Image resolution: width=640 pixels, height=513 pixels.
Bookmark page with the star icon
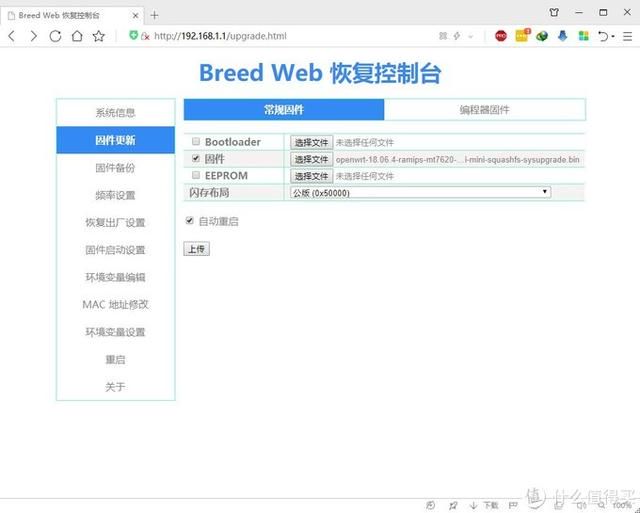[98, 36]
